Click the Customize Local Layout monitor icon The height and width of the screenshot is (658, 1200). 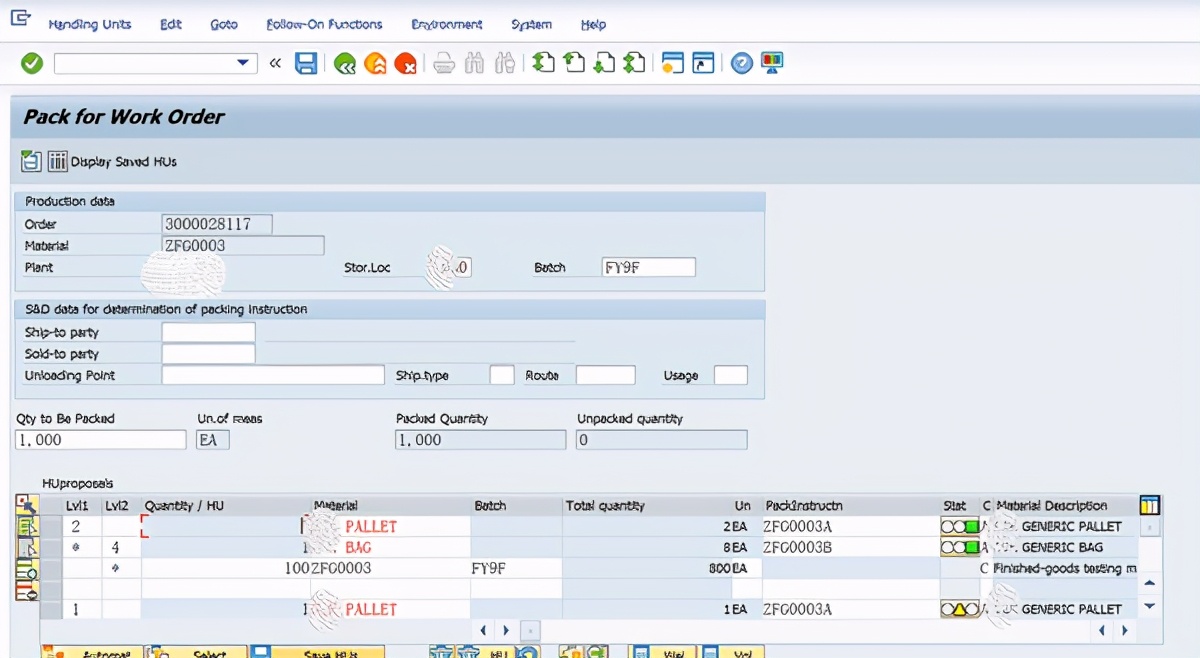(772, 64)
